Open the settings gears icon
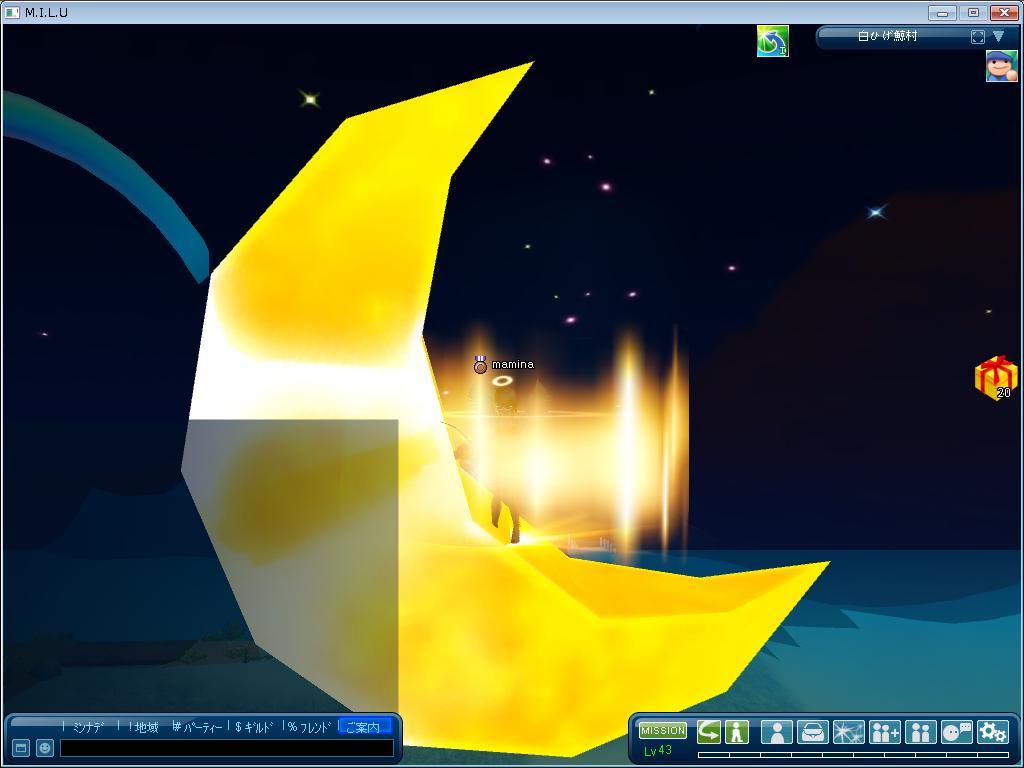1024x768 pixels. (993, 732)
